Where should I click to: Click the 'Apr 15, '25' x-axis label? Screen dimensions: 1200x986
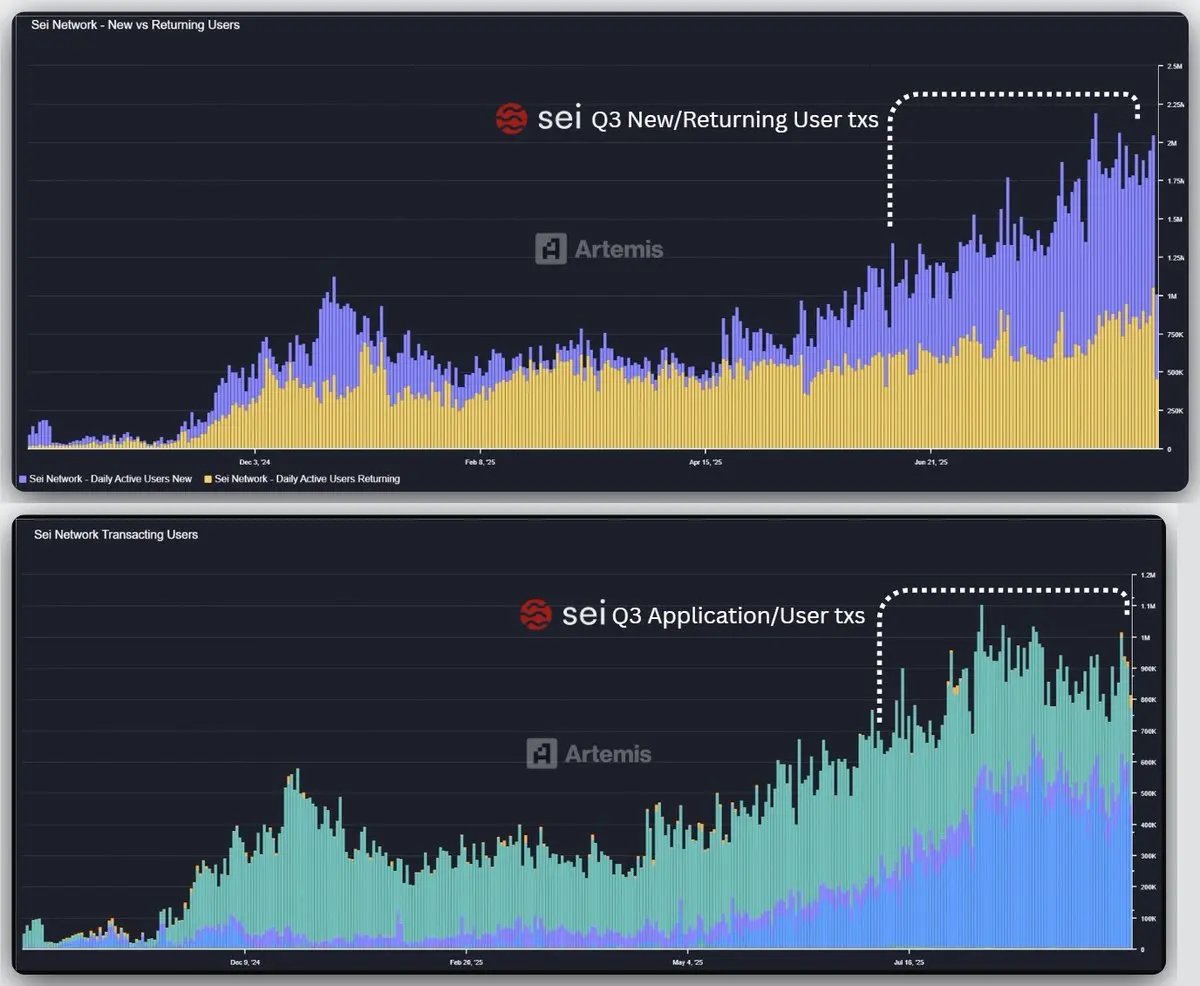pos(705,462)
